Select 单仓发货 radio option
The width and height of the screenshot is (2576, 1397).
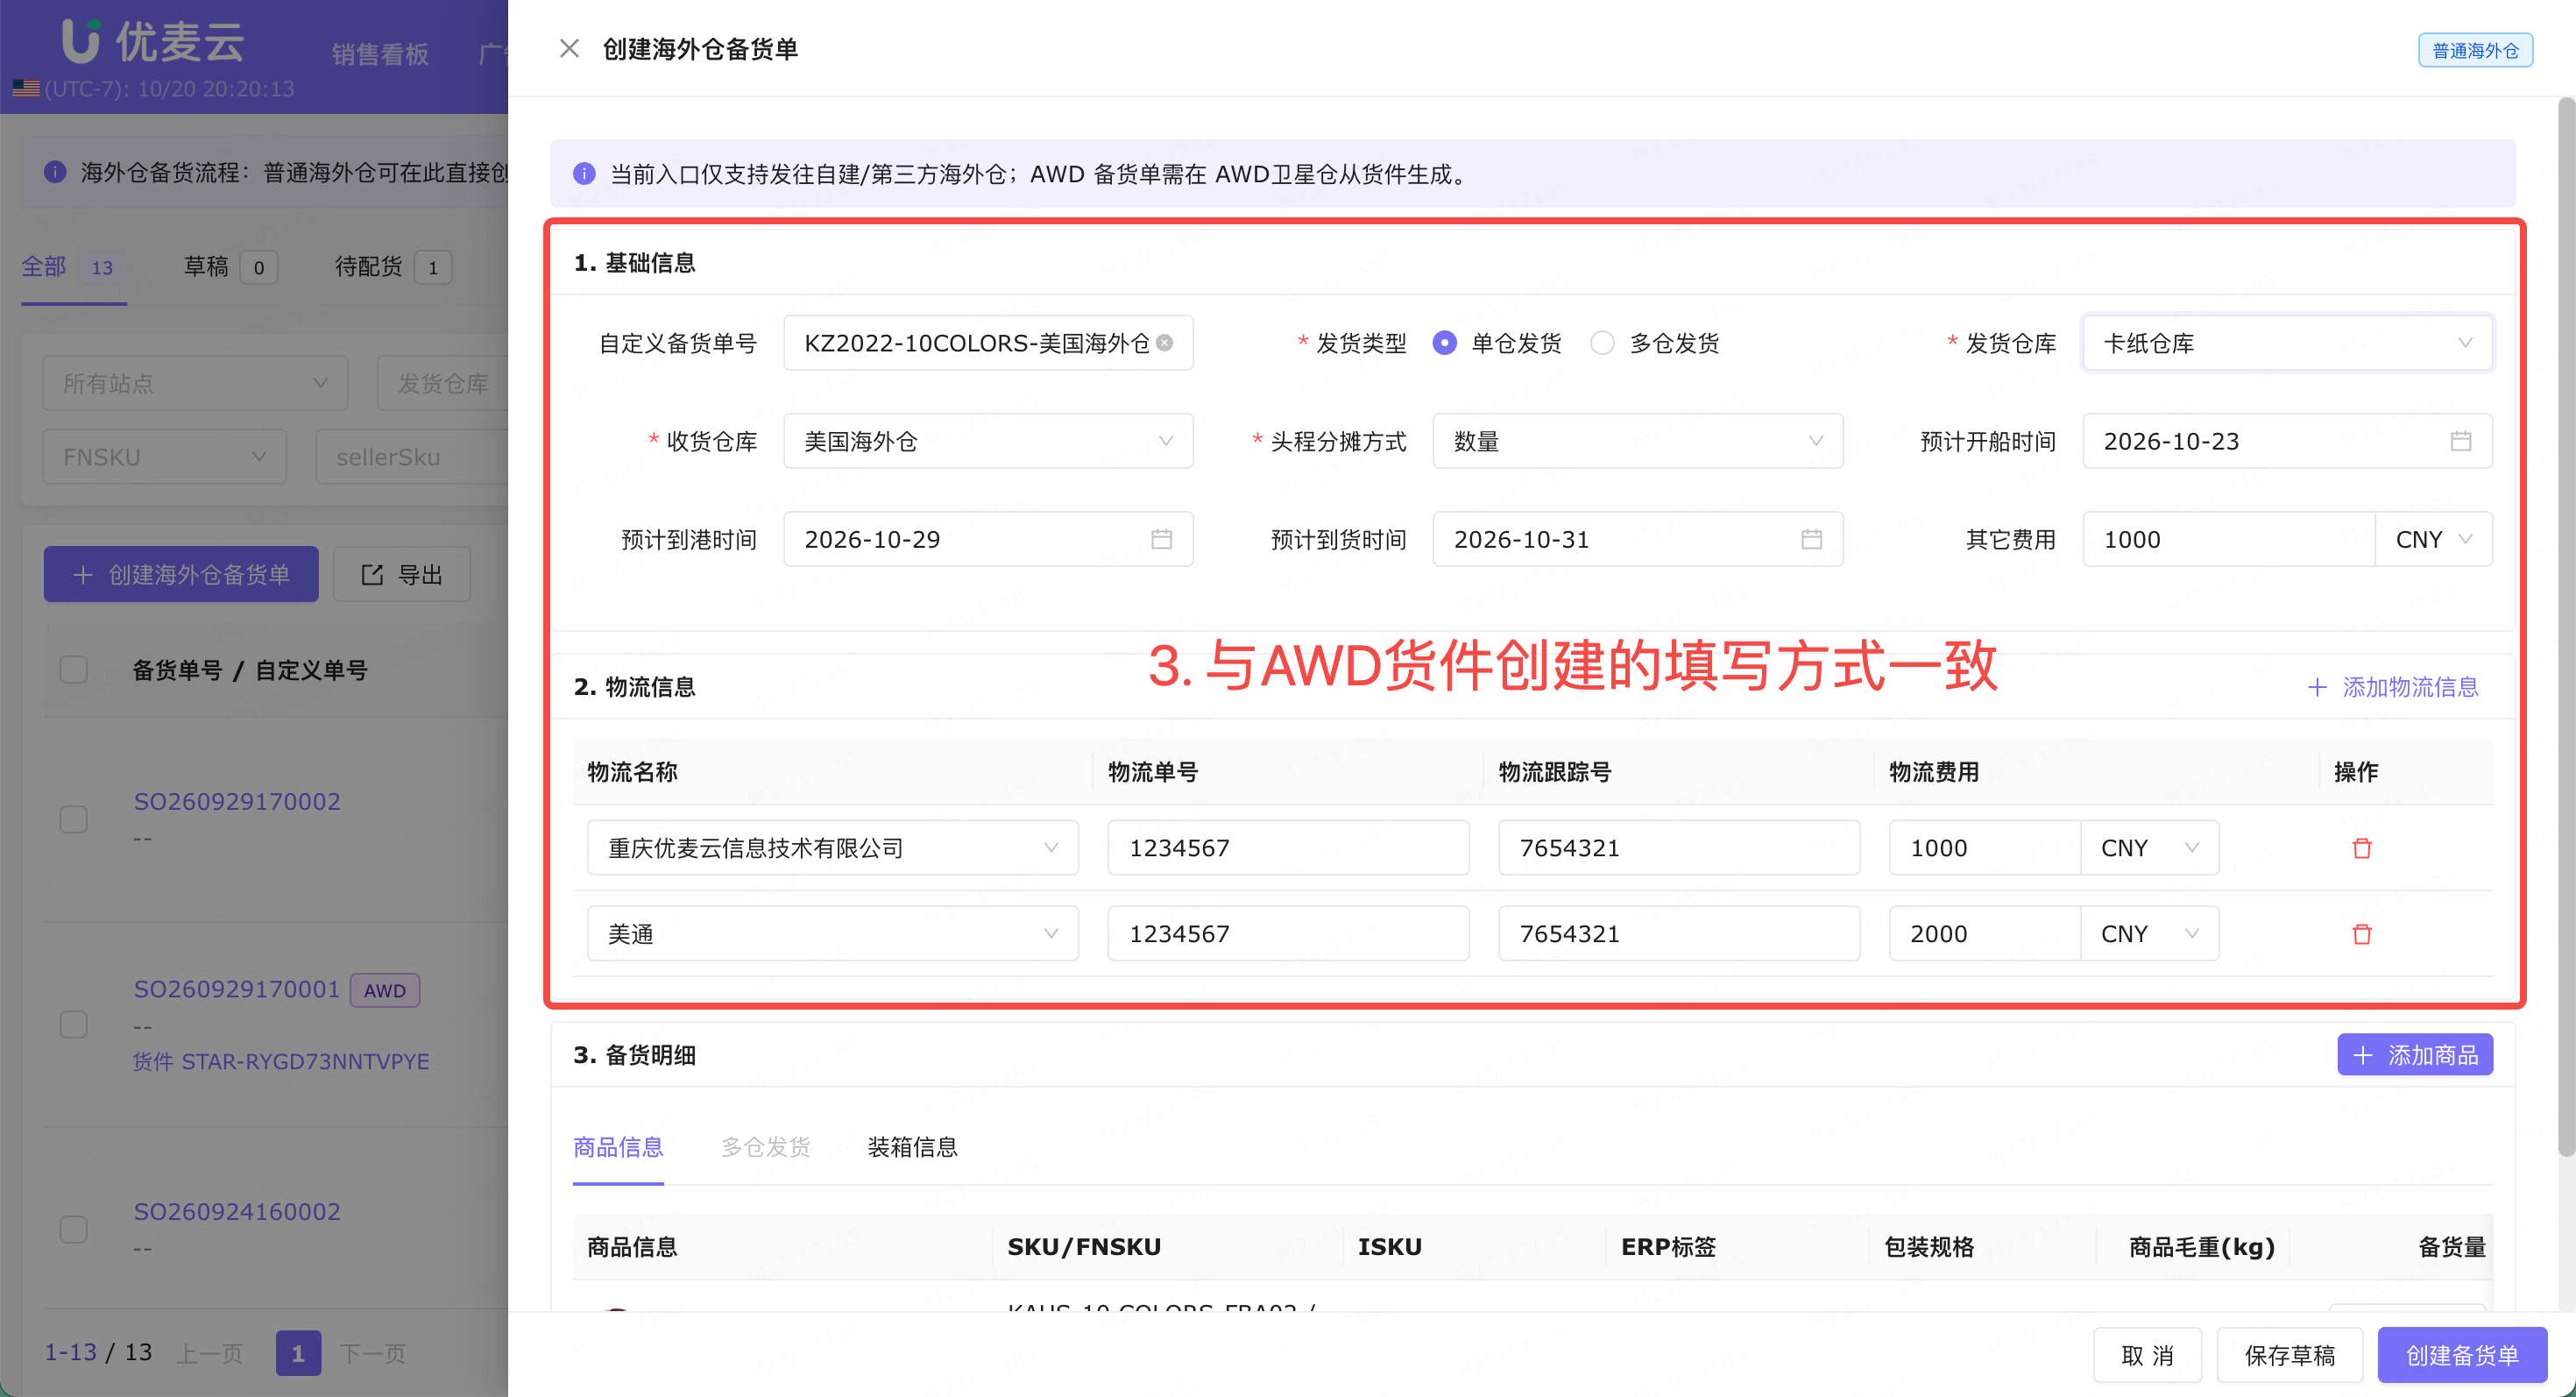point(1444,343)
